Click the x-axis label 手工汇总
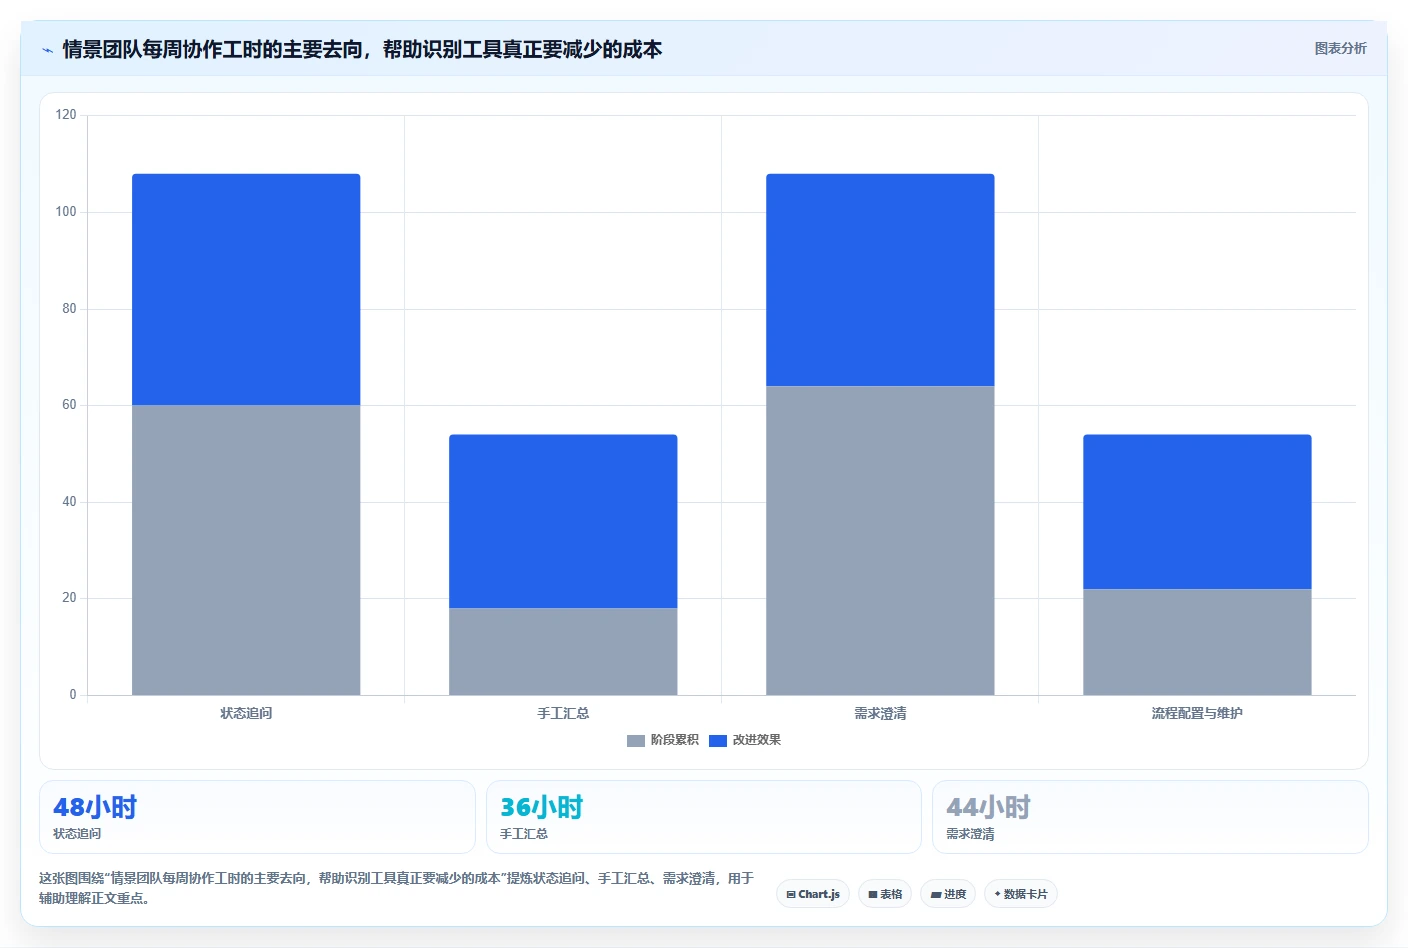This screenshot has width=1408, height=948. click(563, 713)
